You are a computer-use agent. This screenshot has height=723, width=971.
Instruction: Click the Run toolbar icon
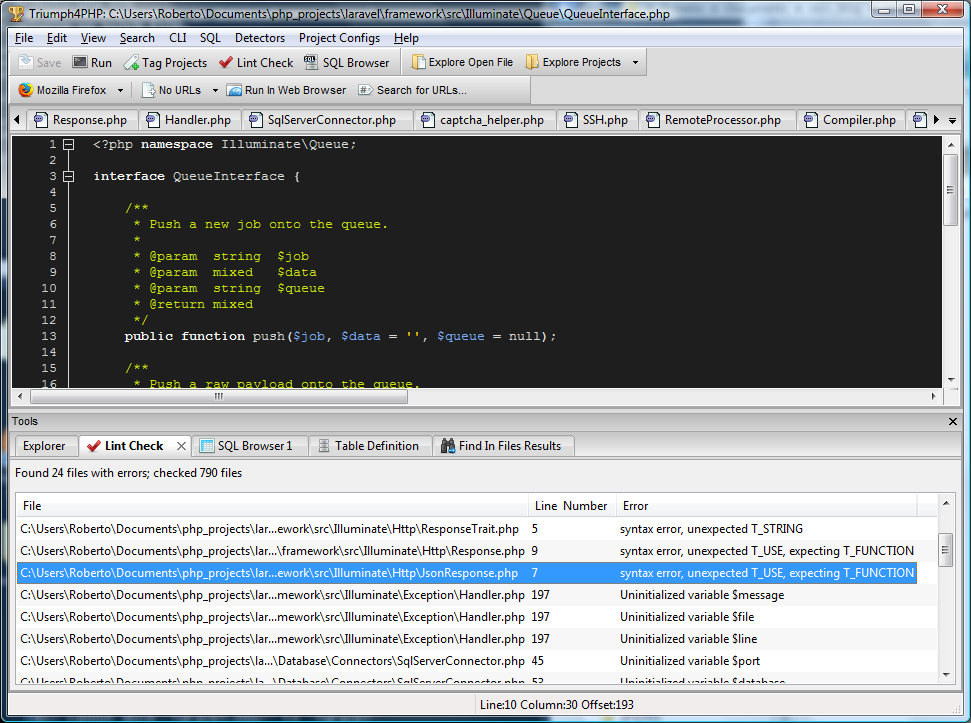click(x=80, y=63)
